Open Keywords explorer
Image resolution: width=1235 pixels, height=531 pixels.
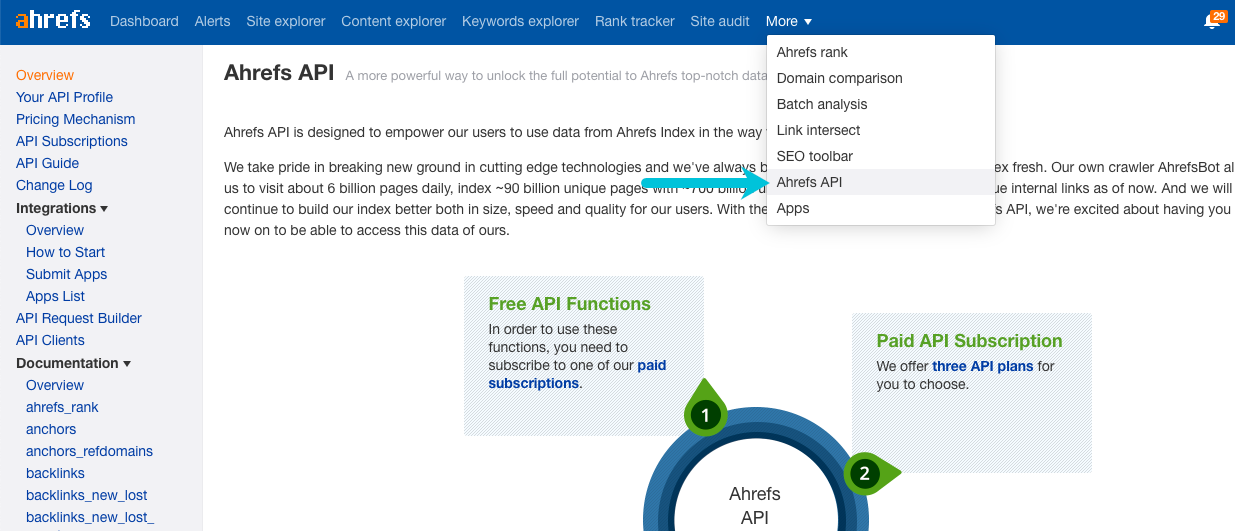[x=520, y=21]
